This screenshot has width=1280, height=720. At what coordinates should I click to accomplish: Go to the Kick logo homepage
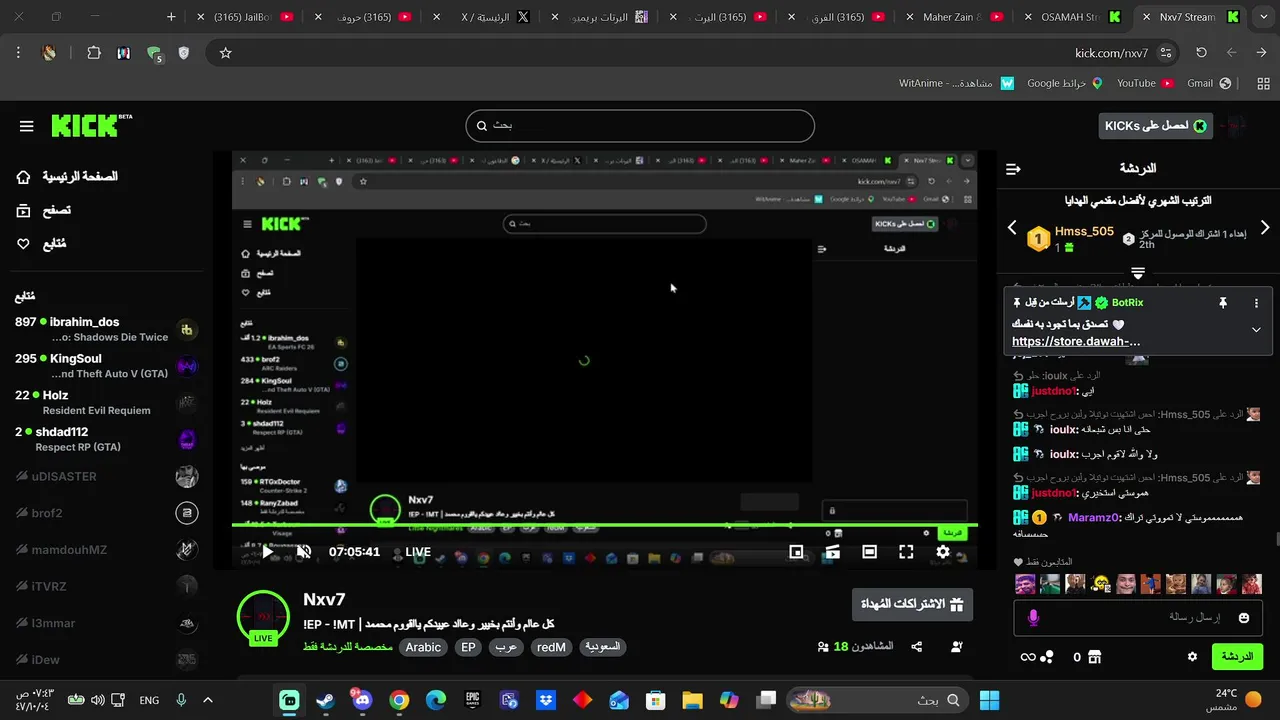[91, 125]
